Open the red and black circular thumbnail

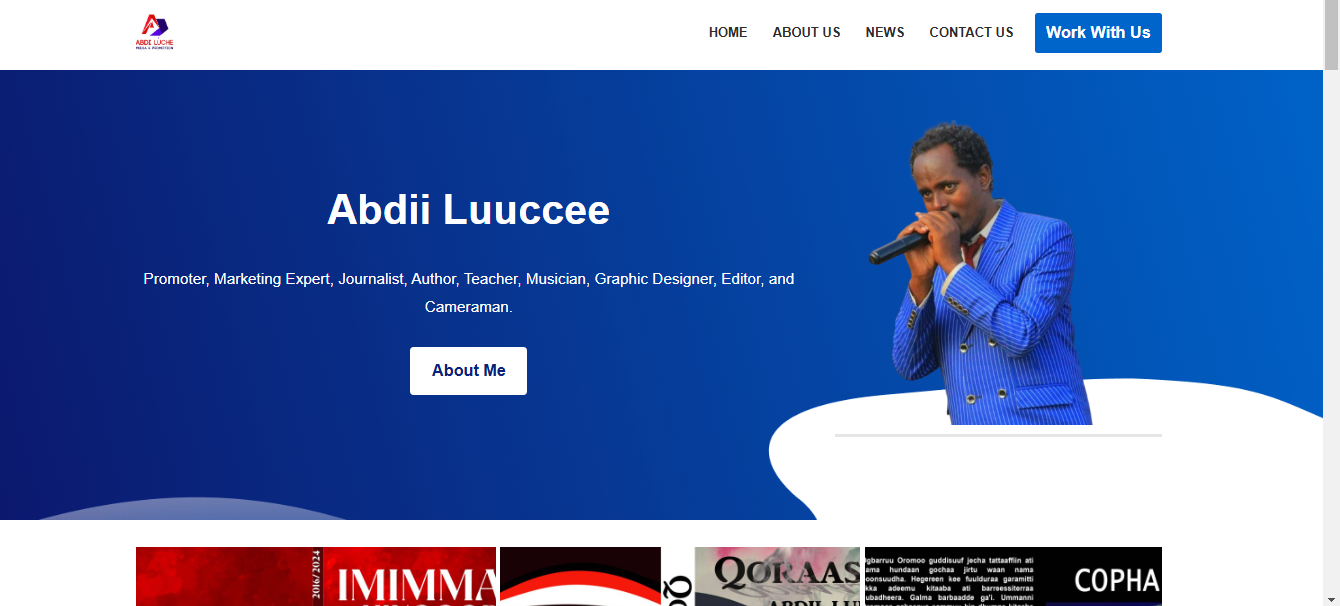tap(580, 576)
